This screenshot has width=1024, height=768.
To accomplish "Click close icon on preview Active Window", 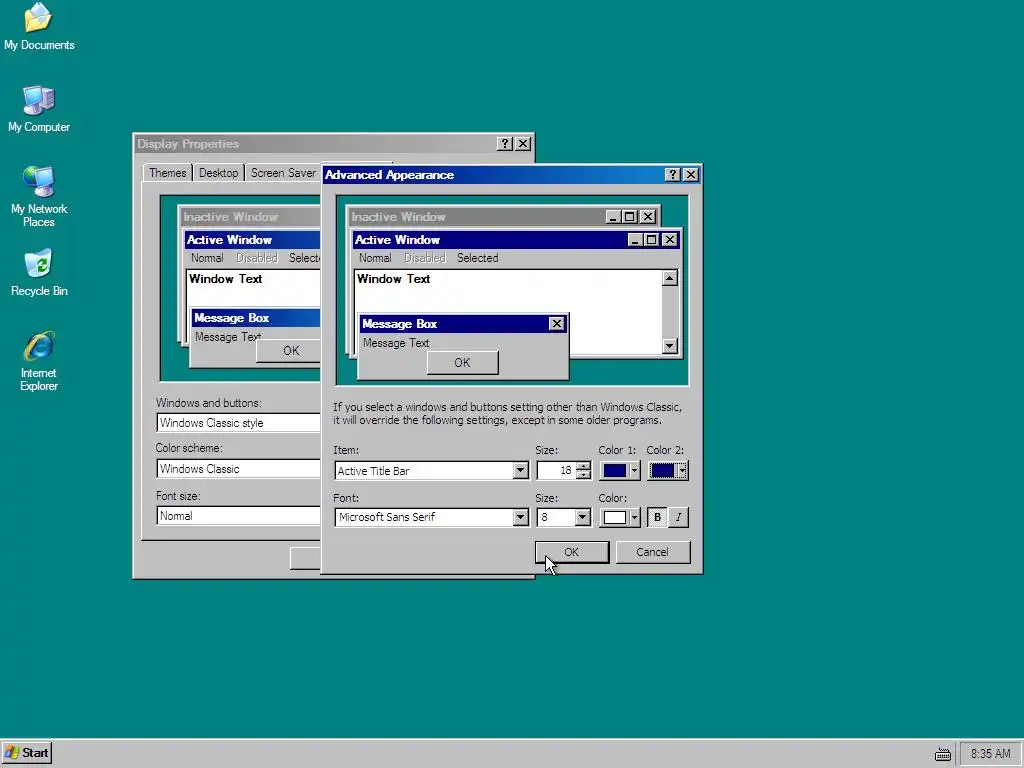I will tap(669, 240).
